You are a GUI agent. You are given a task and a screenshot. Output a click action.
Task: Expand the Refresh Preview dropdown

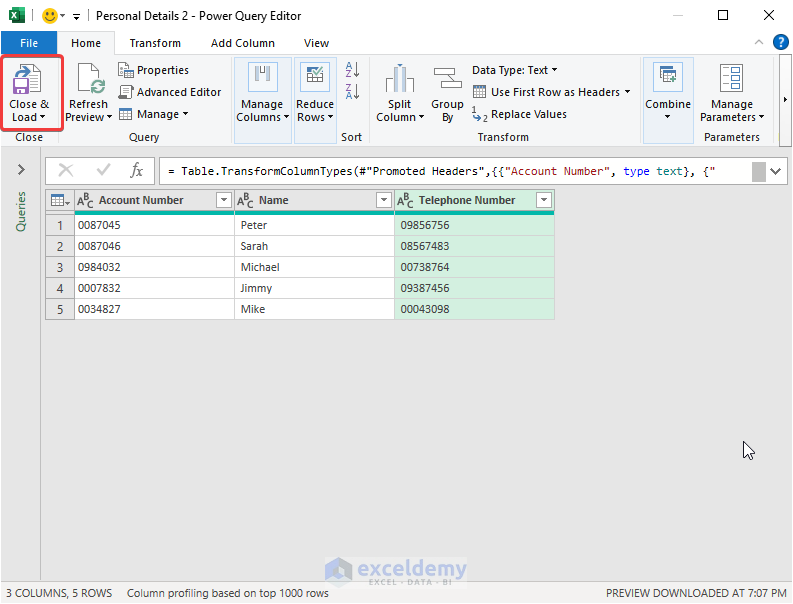(109, 117)
